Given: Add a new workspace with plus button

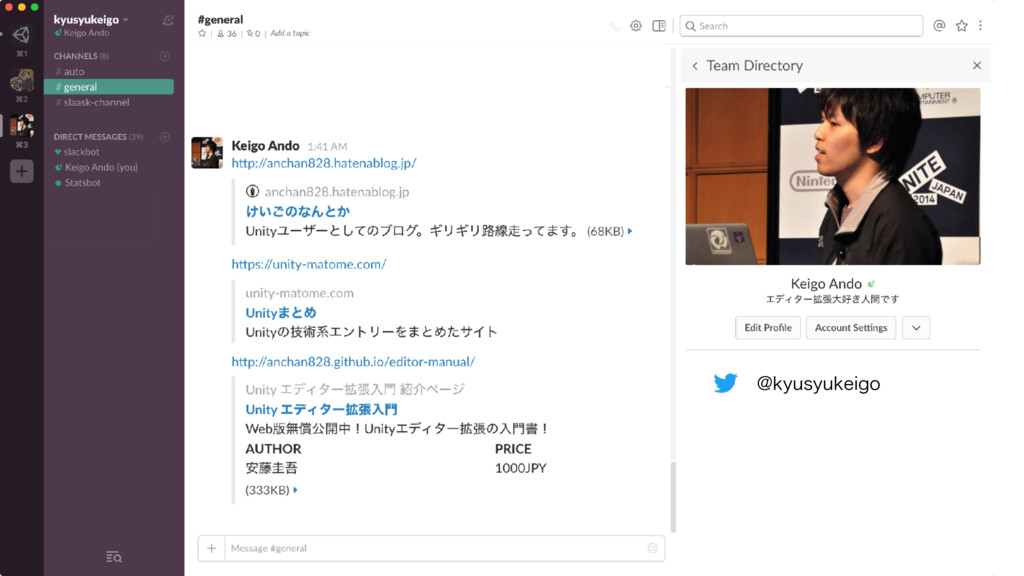Looking at the screenshot, I should (22, 171).
